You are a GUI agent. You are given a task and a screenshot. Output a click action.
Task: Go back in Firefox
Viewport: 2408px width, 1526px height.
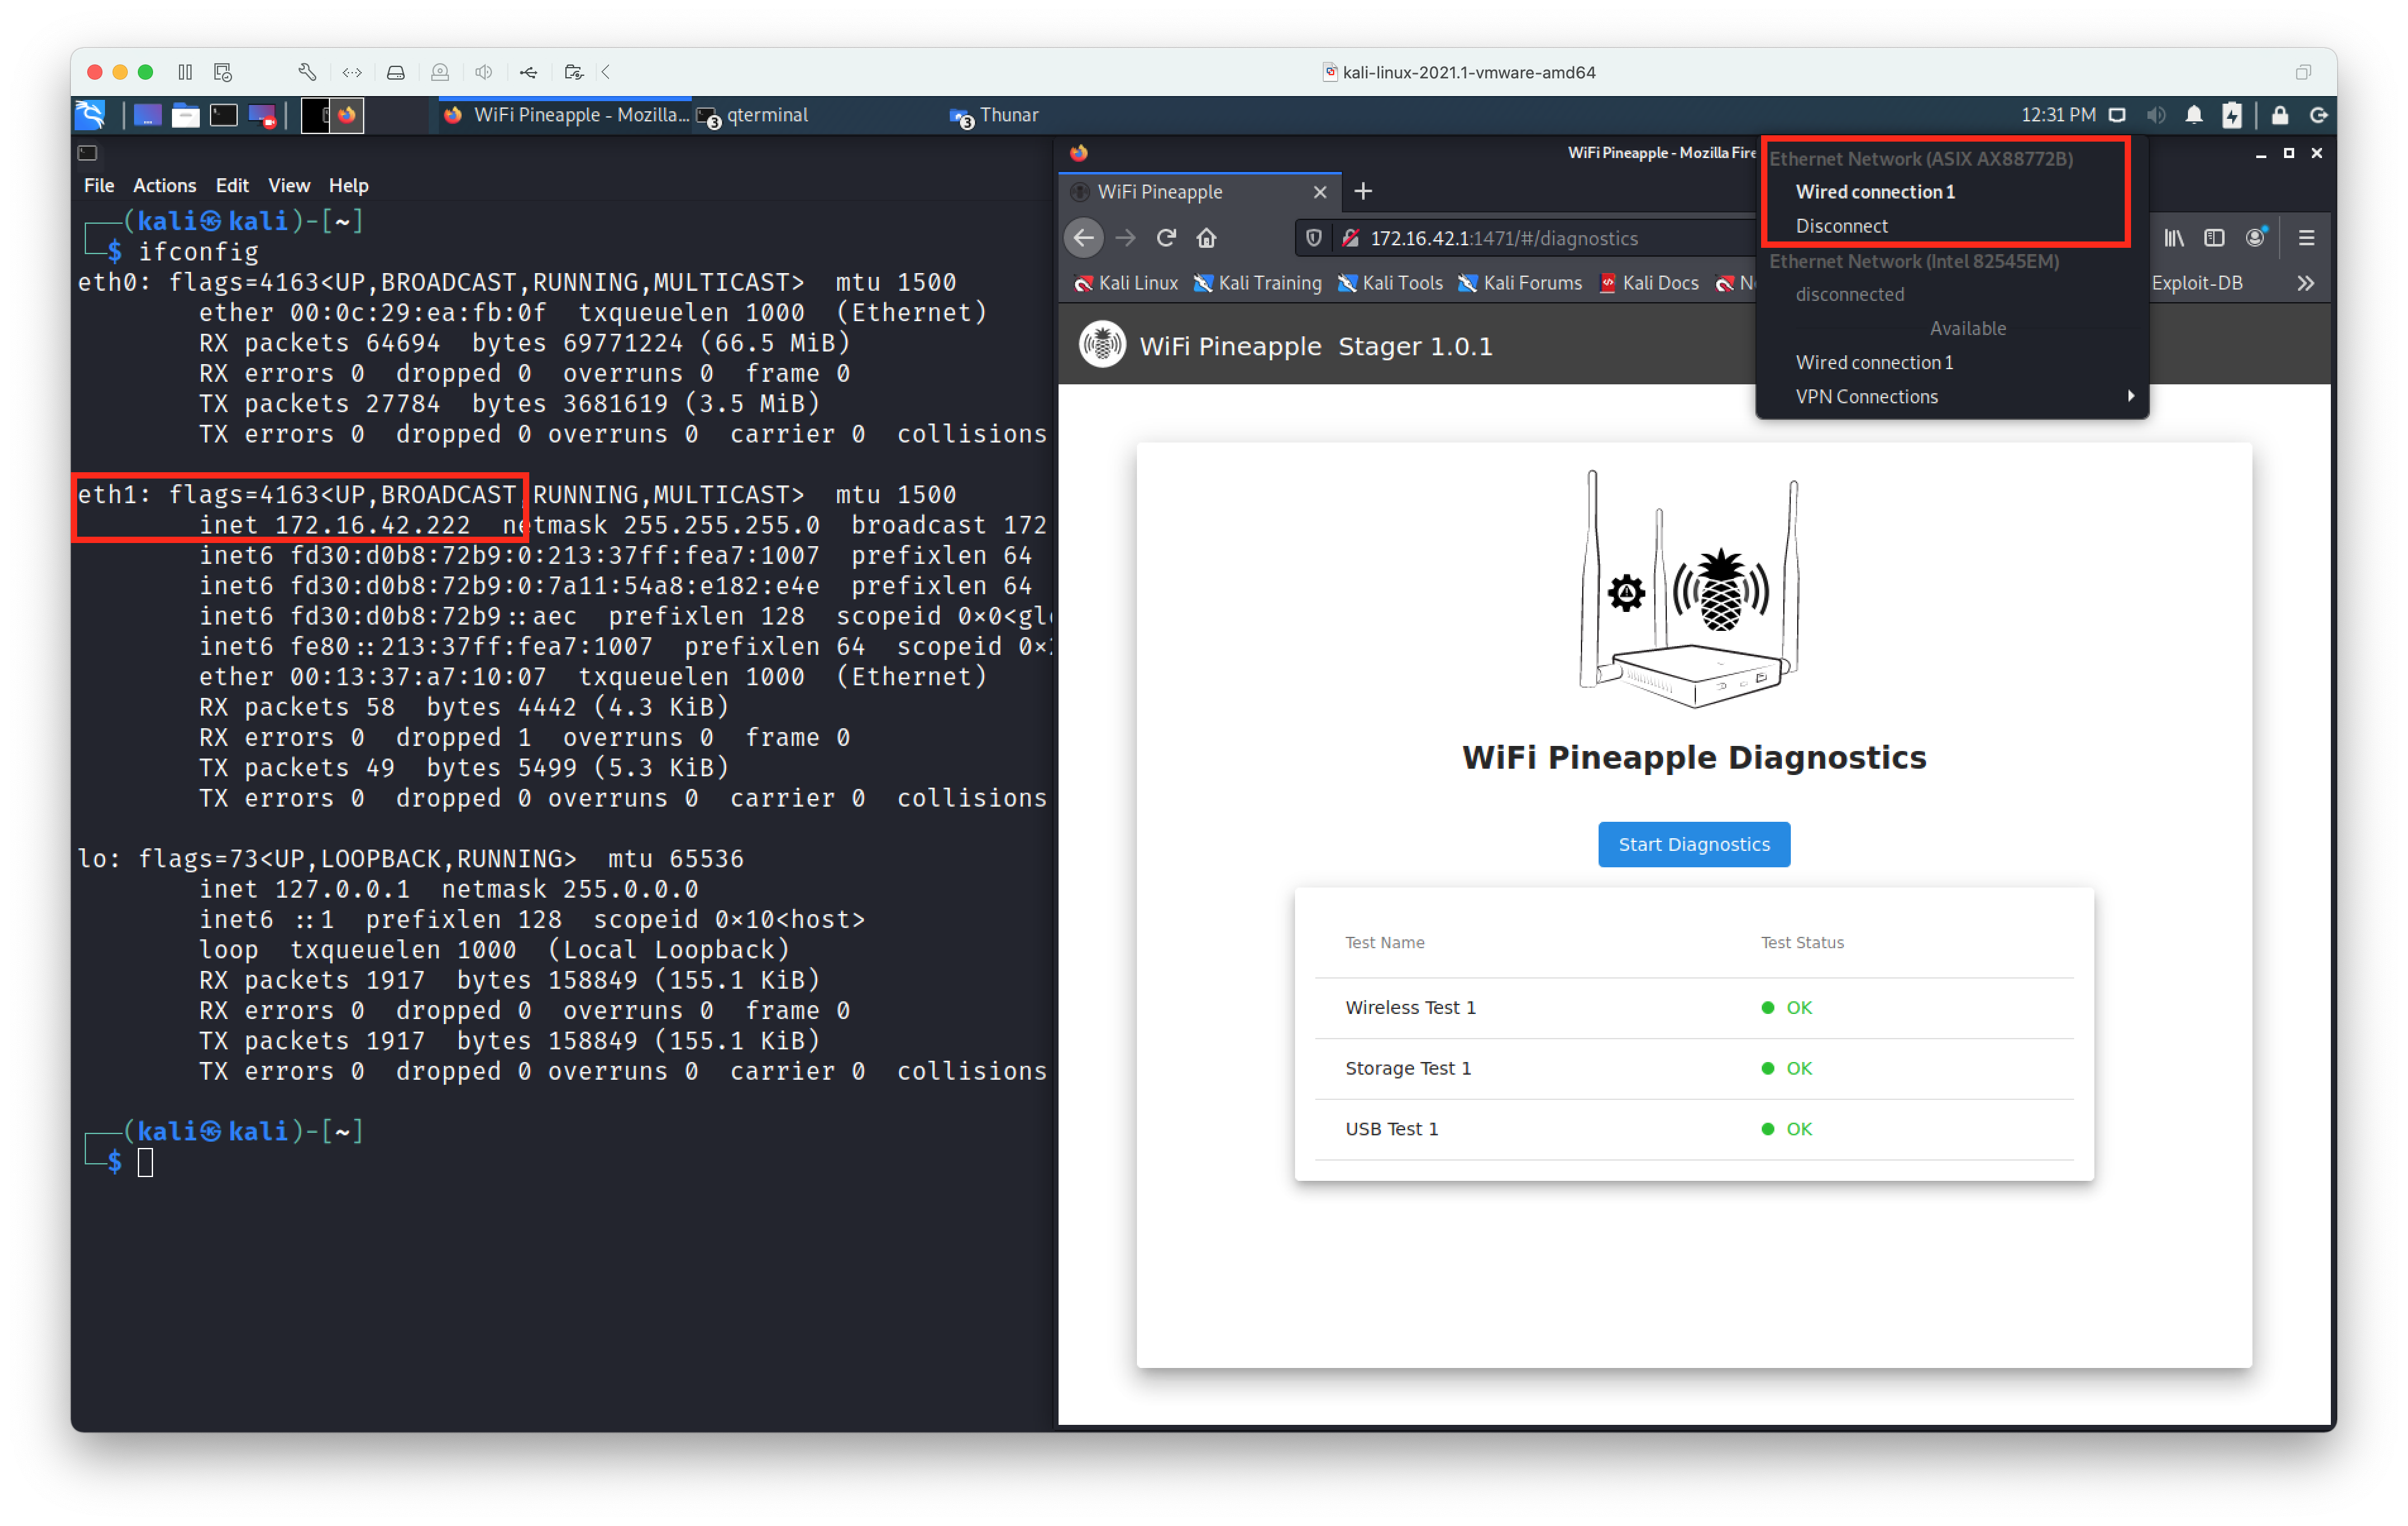click(1084, 238)
